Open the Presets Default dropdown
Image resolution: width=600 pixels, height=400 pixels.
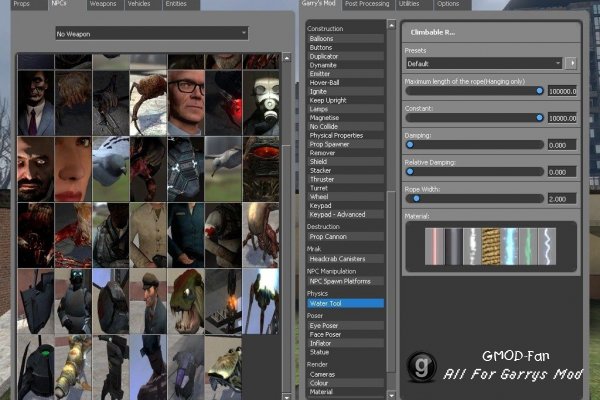[484, 64]
